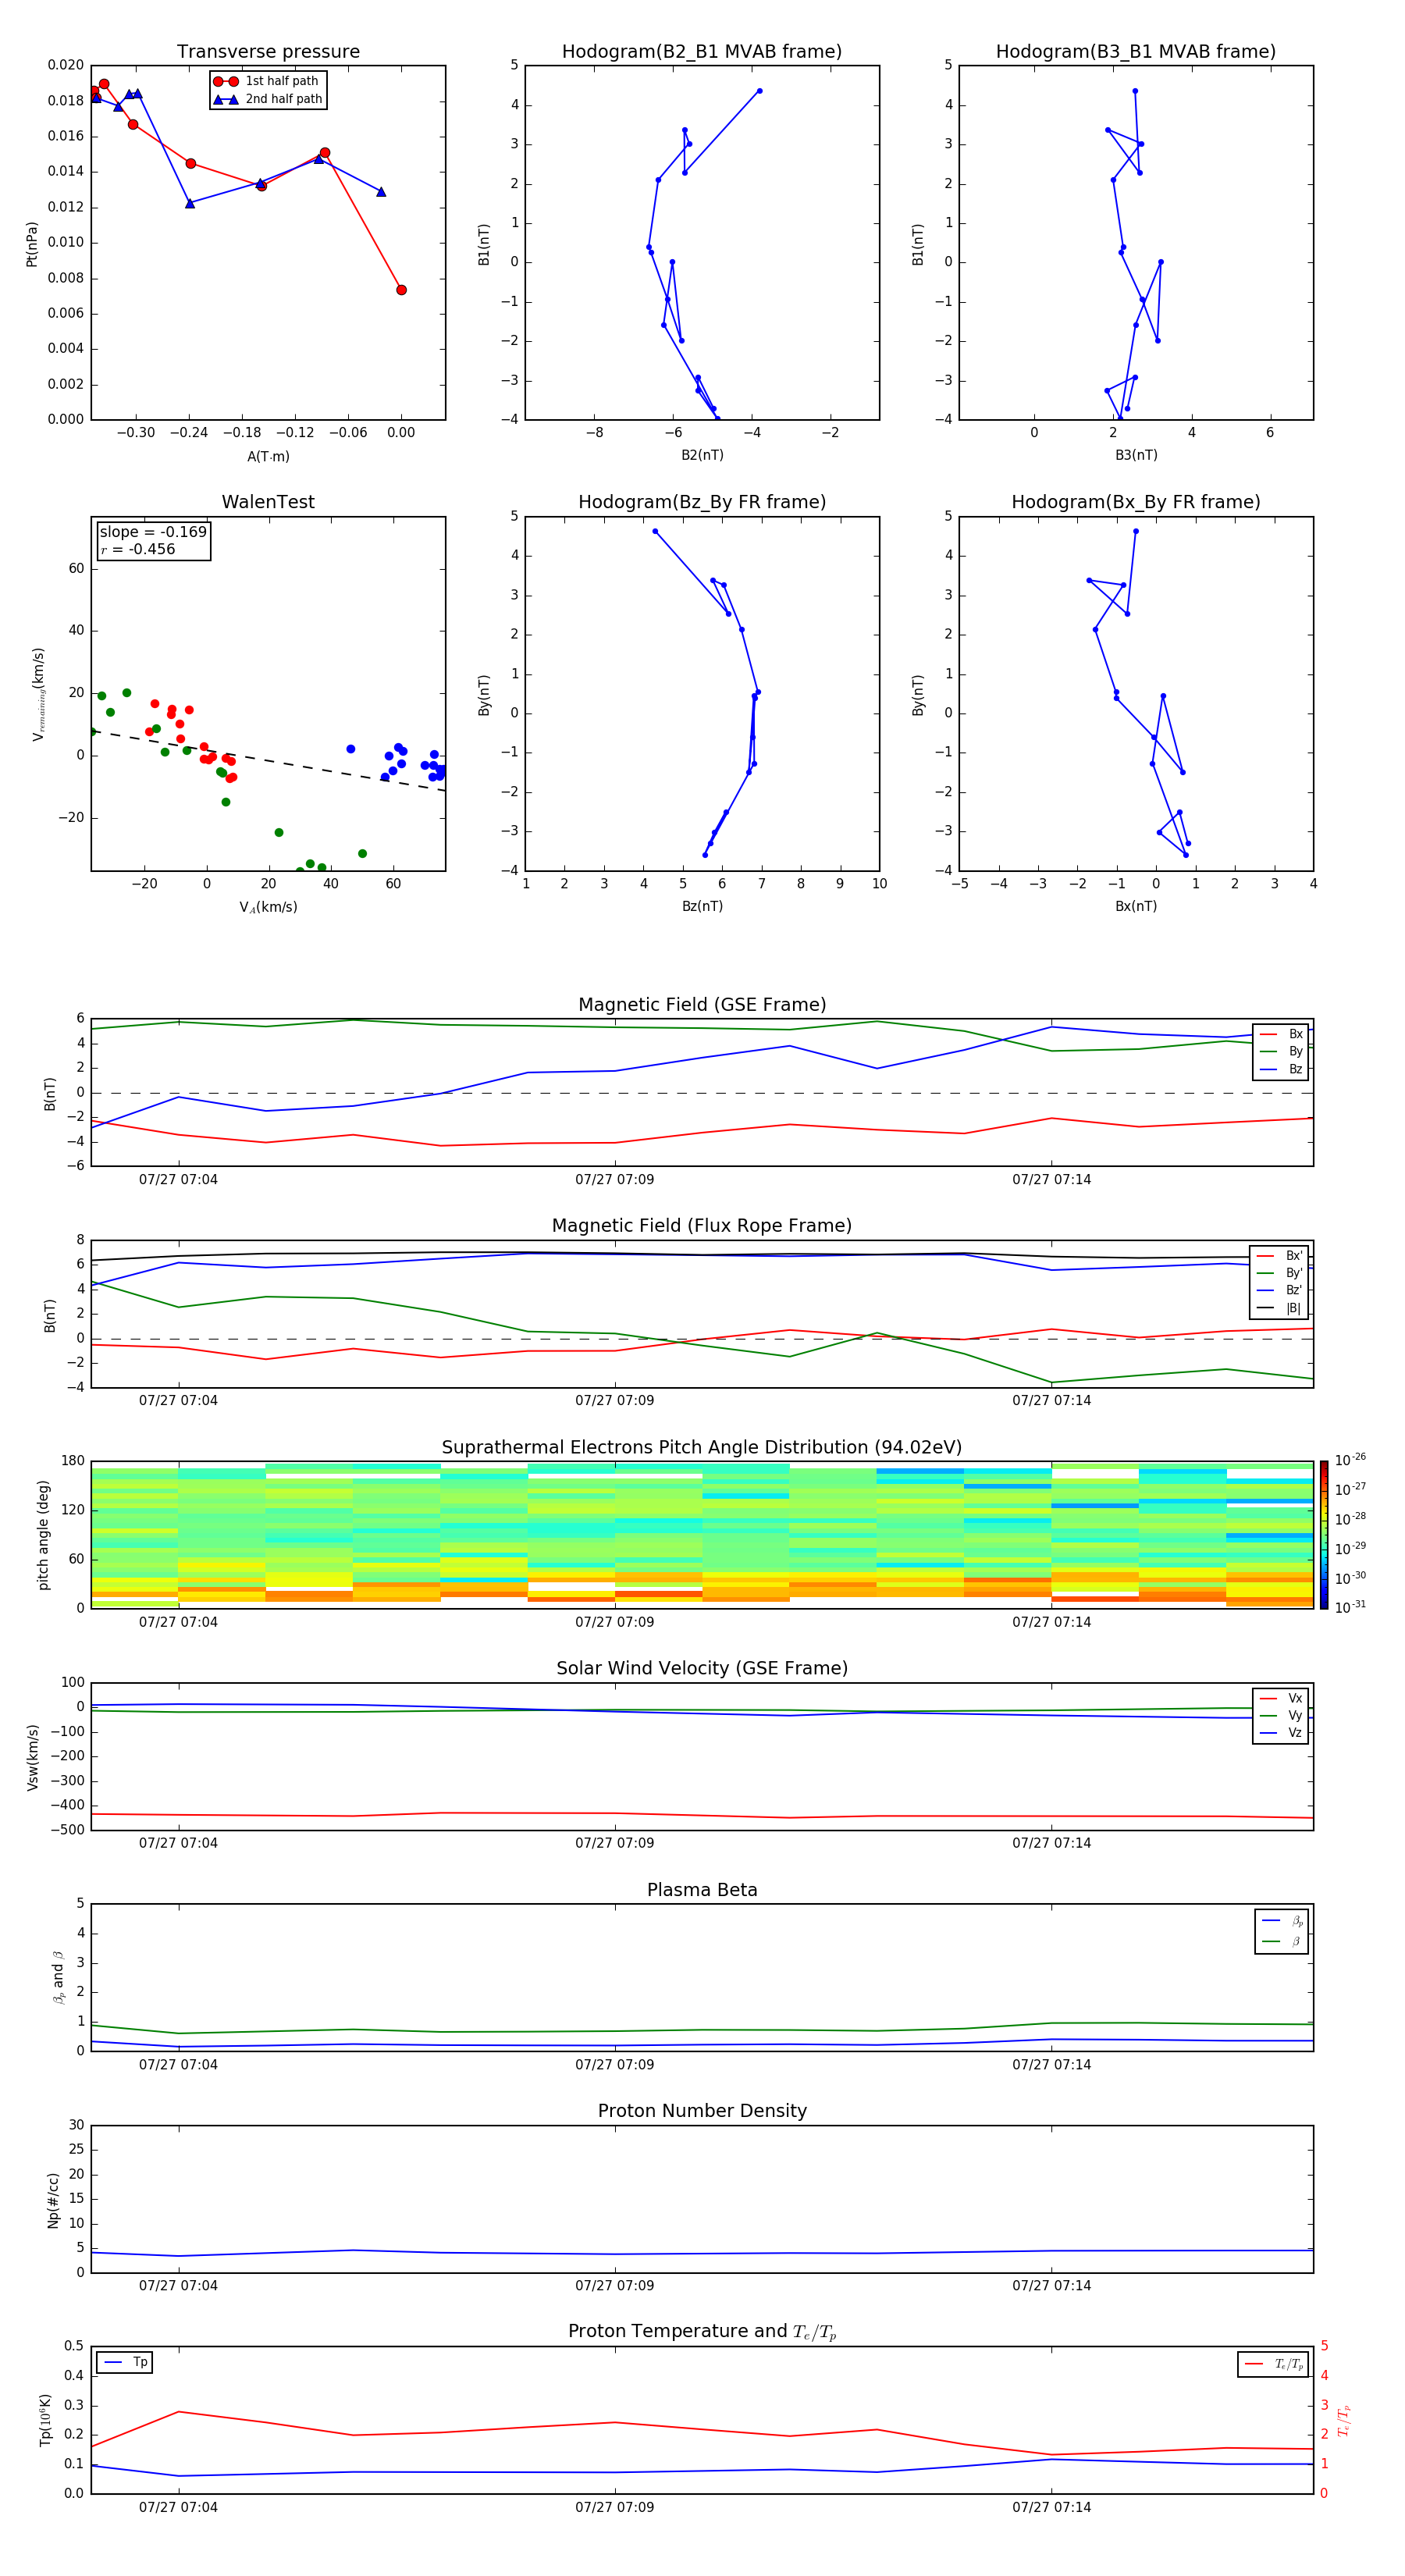Image resolution: width=1405 pixels, height=2576 pixels.
Task: Click the 'V_A(km/s)' x-axis label
Action: 268,907
